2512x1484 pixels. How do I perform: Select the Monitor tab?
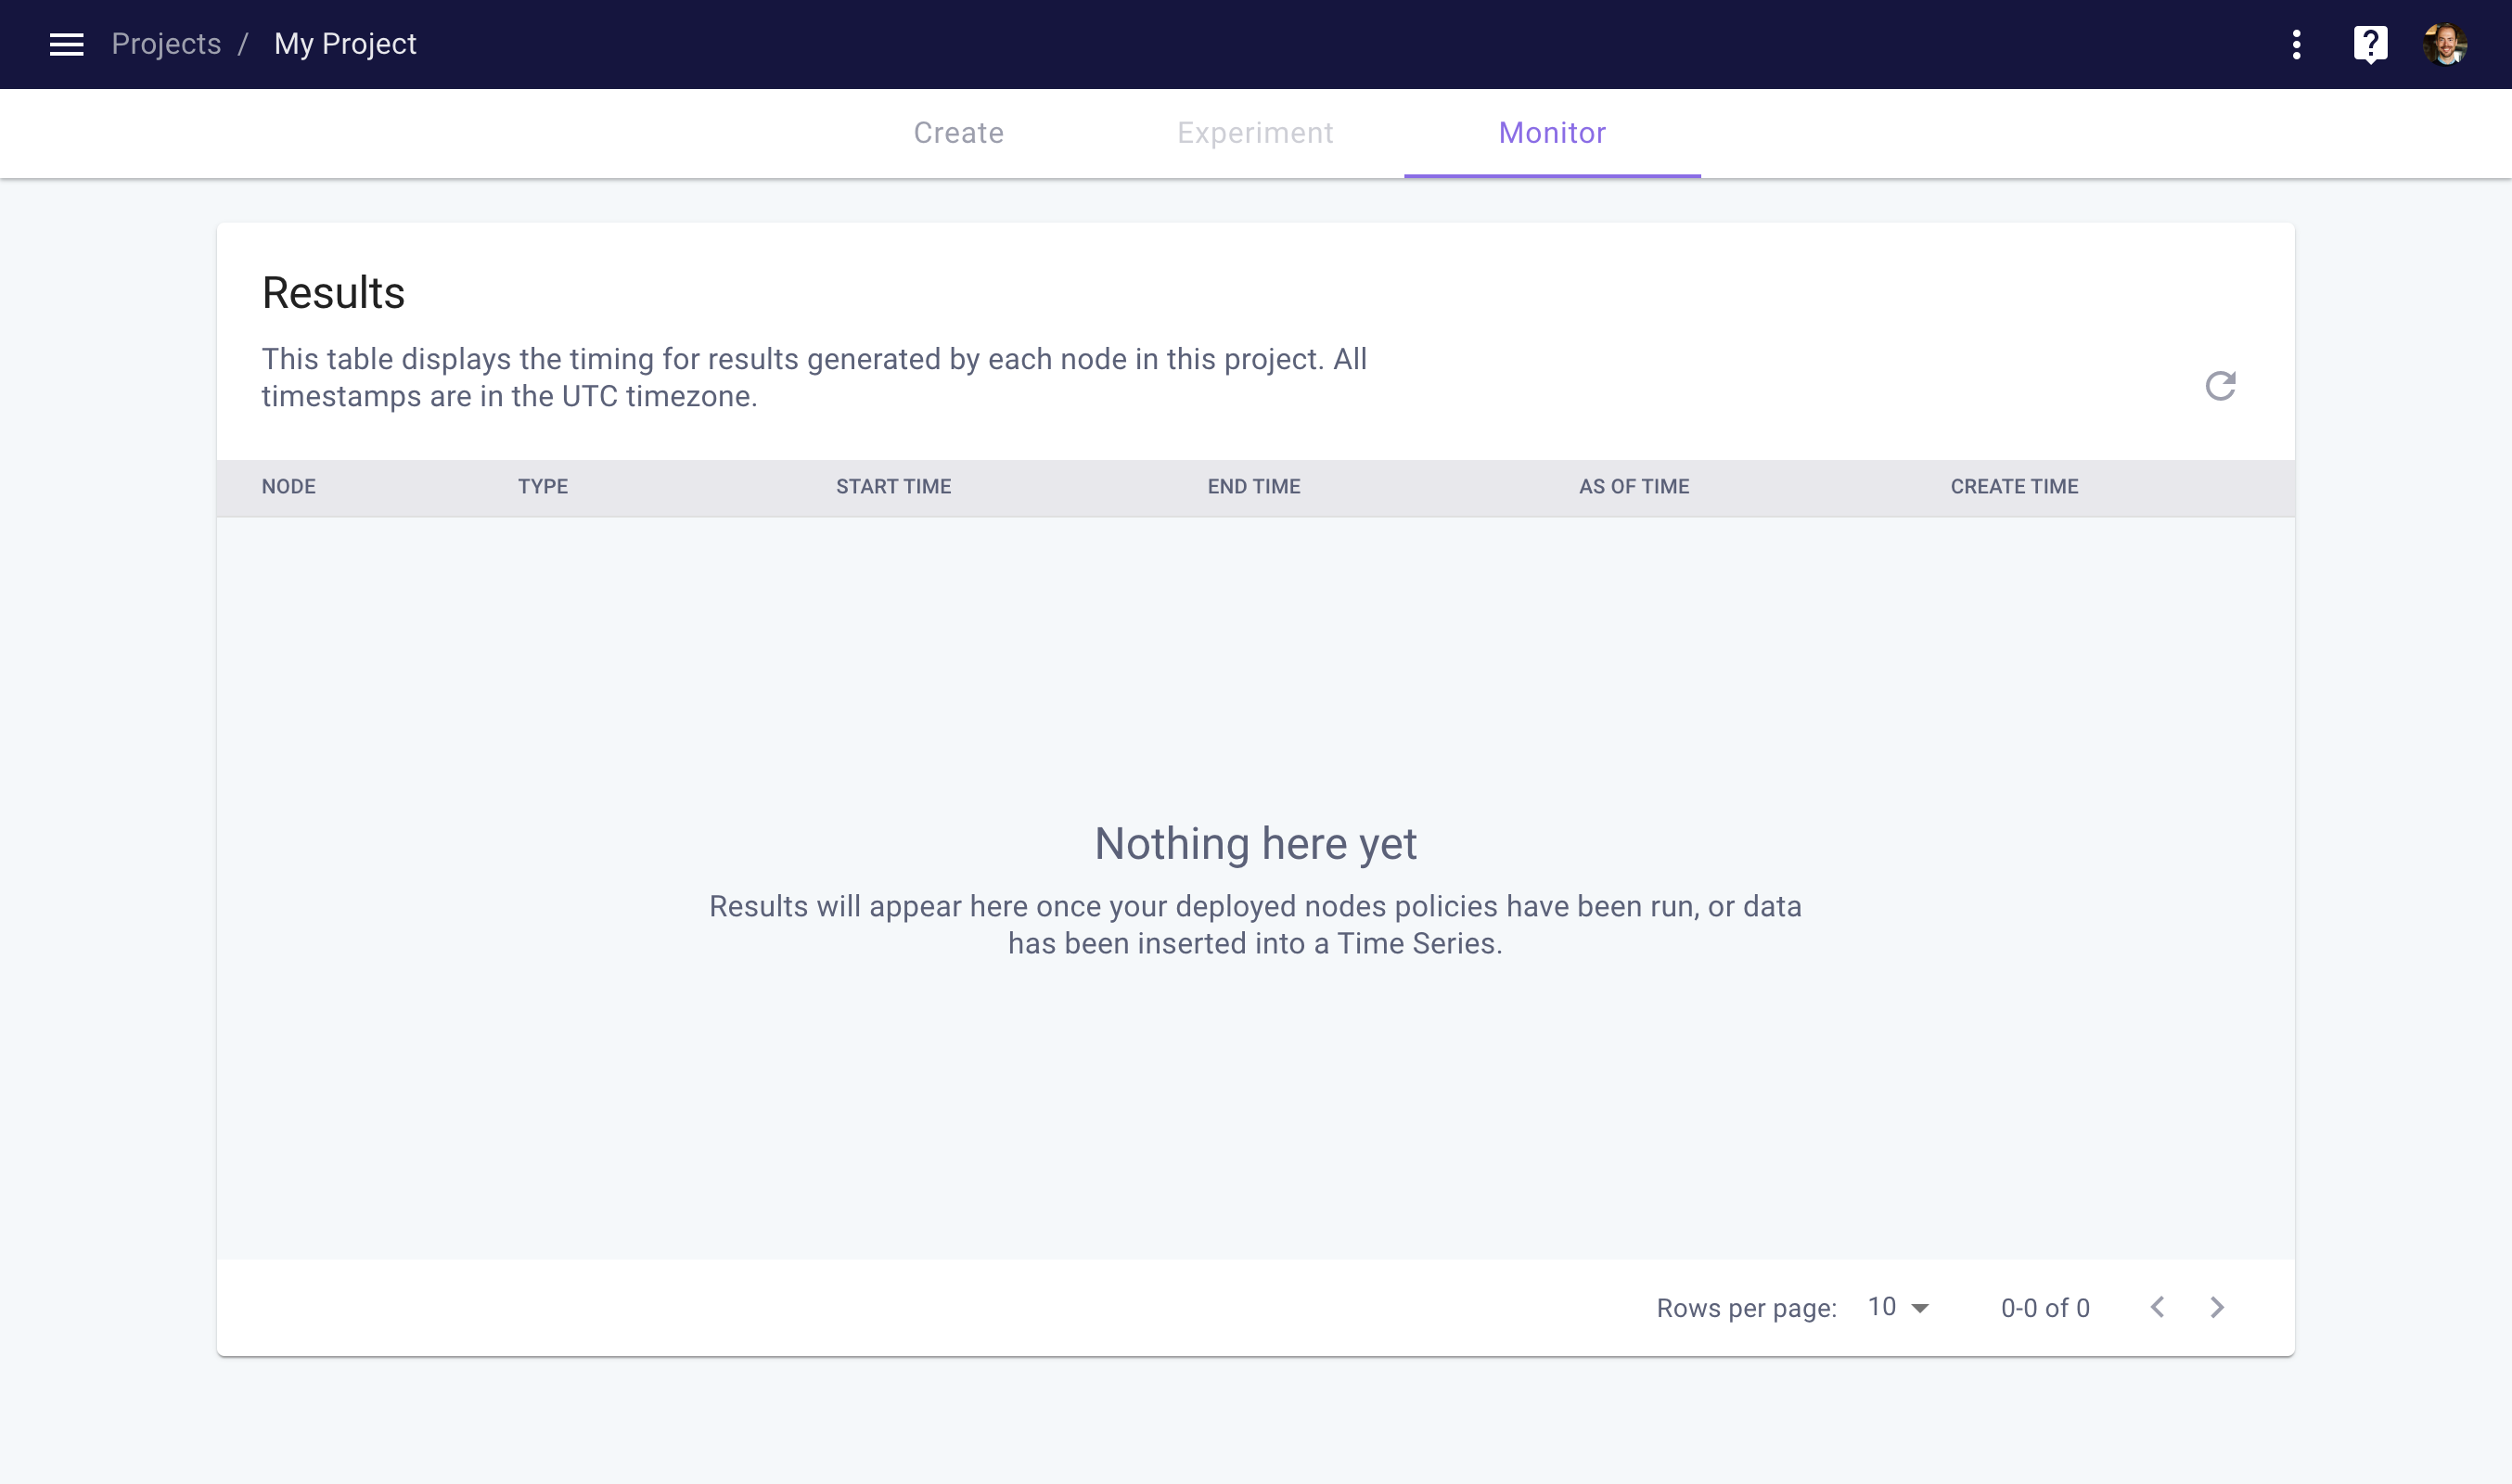click(x=1551, y=133)
